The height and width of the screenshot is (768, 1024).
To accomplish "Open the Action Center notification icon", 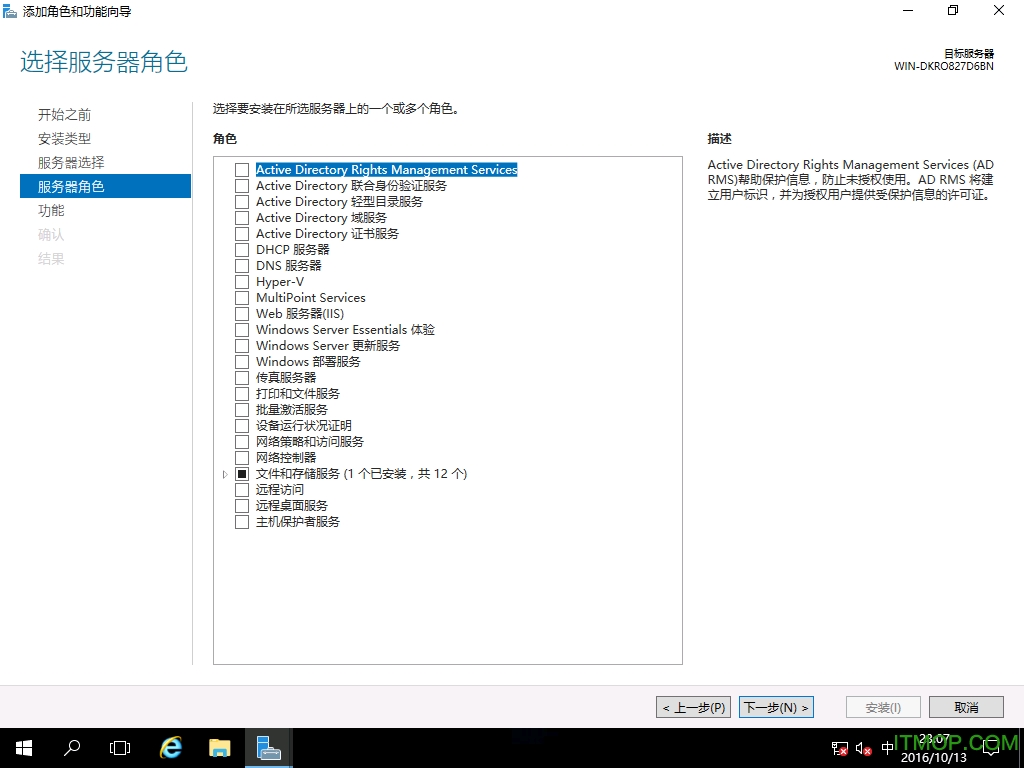I will click(x=992, y=747).
